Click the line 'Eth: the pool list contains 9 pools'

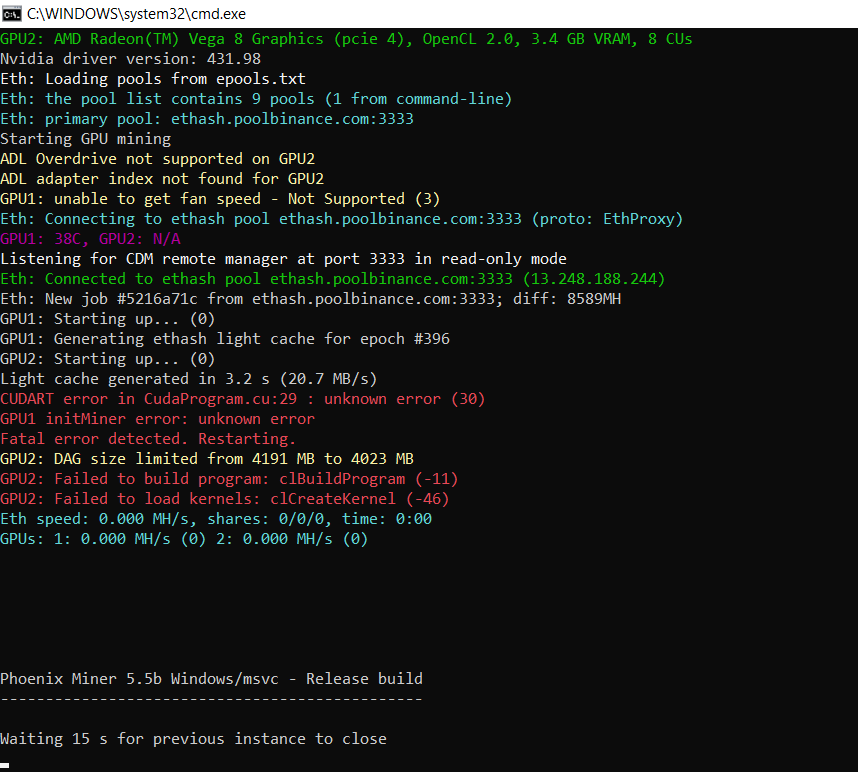tap(256, 99)
